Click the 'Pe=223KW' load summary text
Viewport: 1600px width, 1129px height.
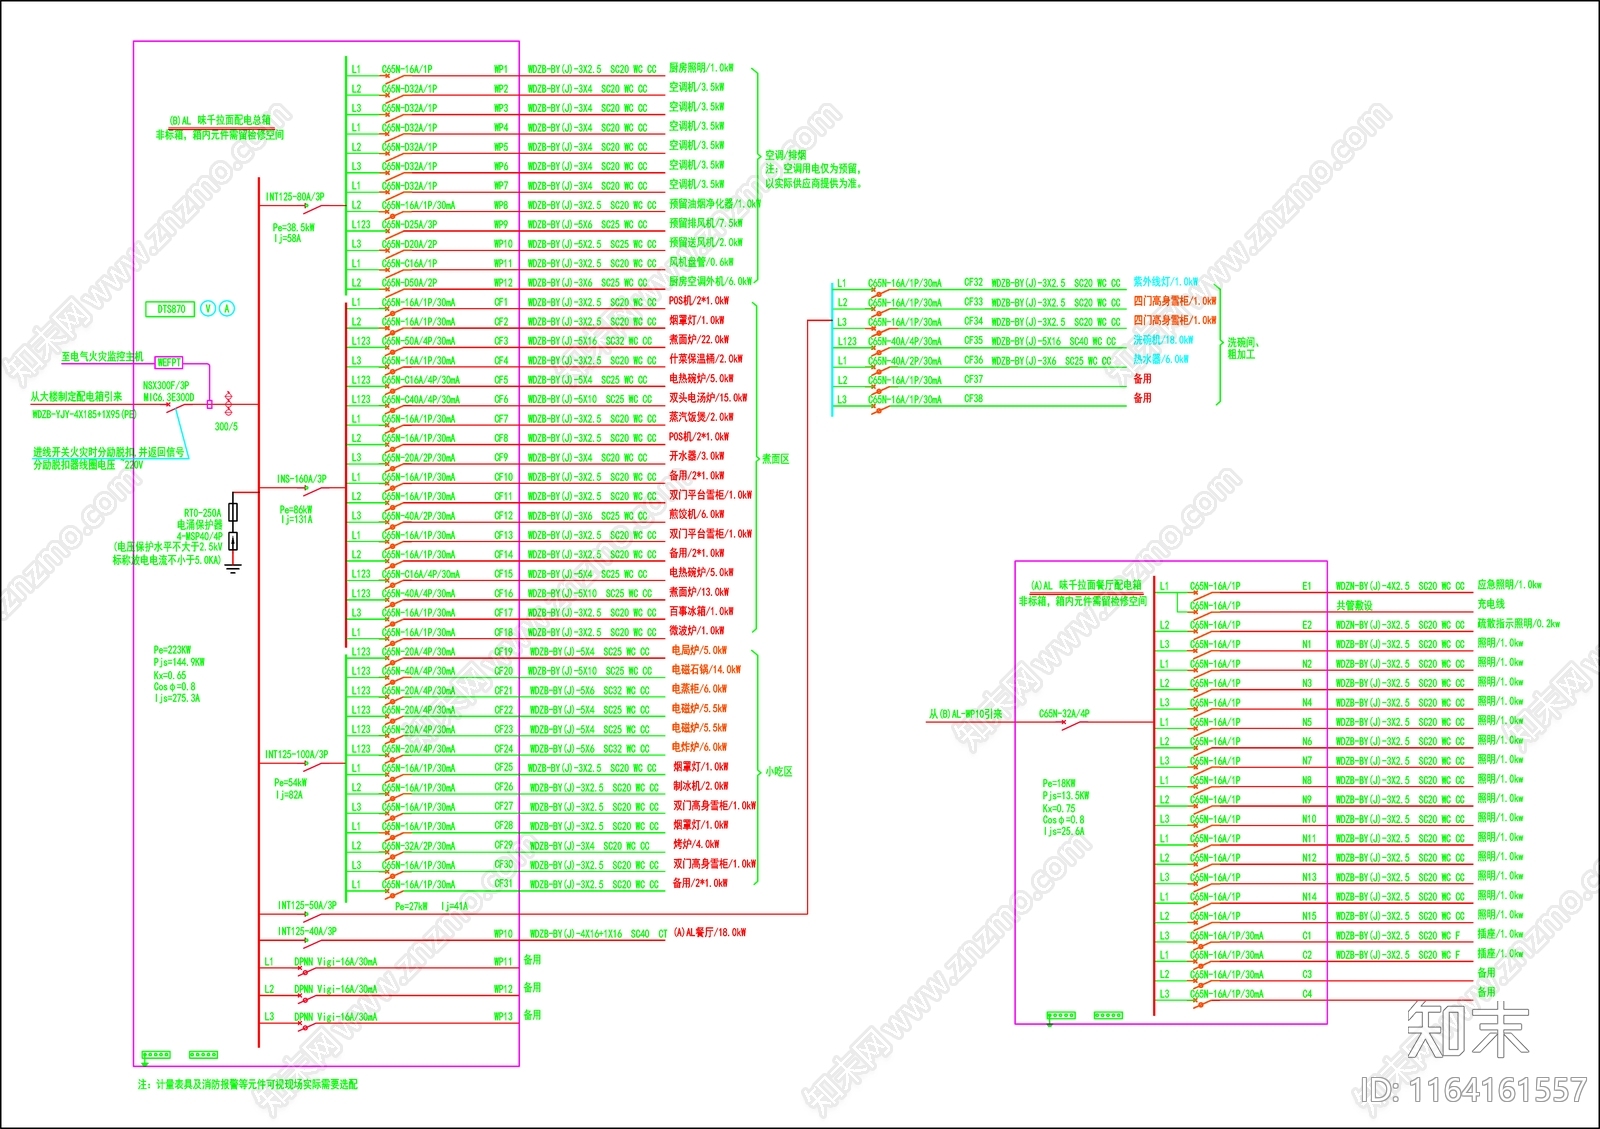point(172,650)
